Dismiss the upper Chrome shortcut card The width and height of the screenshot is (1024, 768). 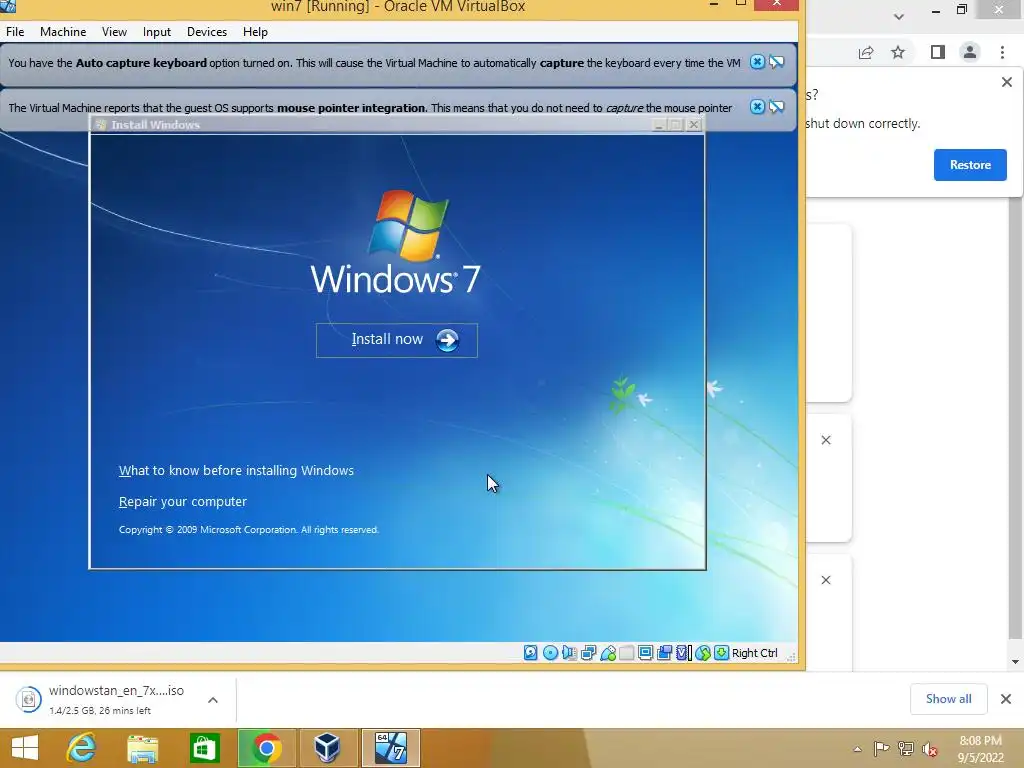[826, 440]
